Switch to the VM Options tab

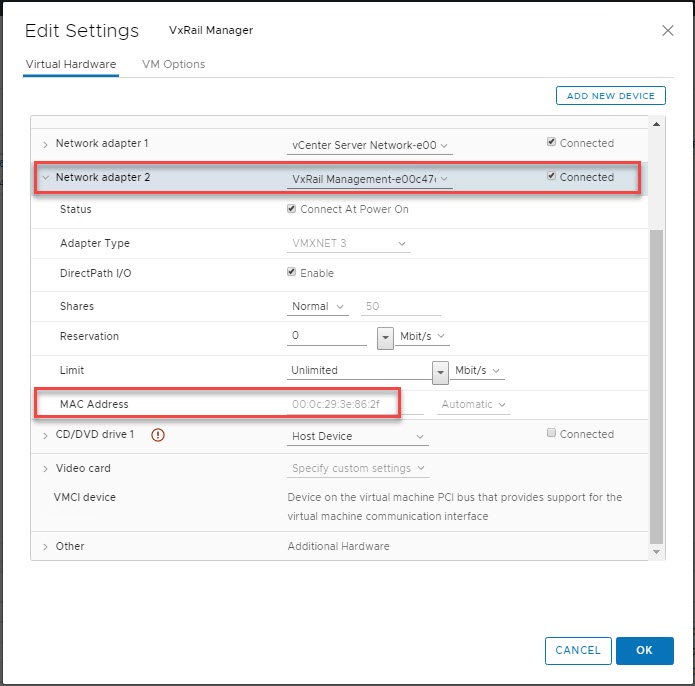173,64
